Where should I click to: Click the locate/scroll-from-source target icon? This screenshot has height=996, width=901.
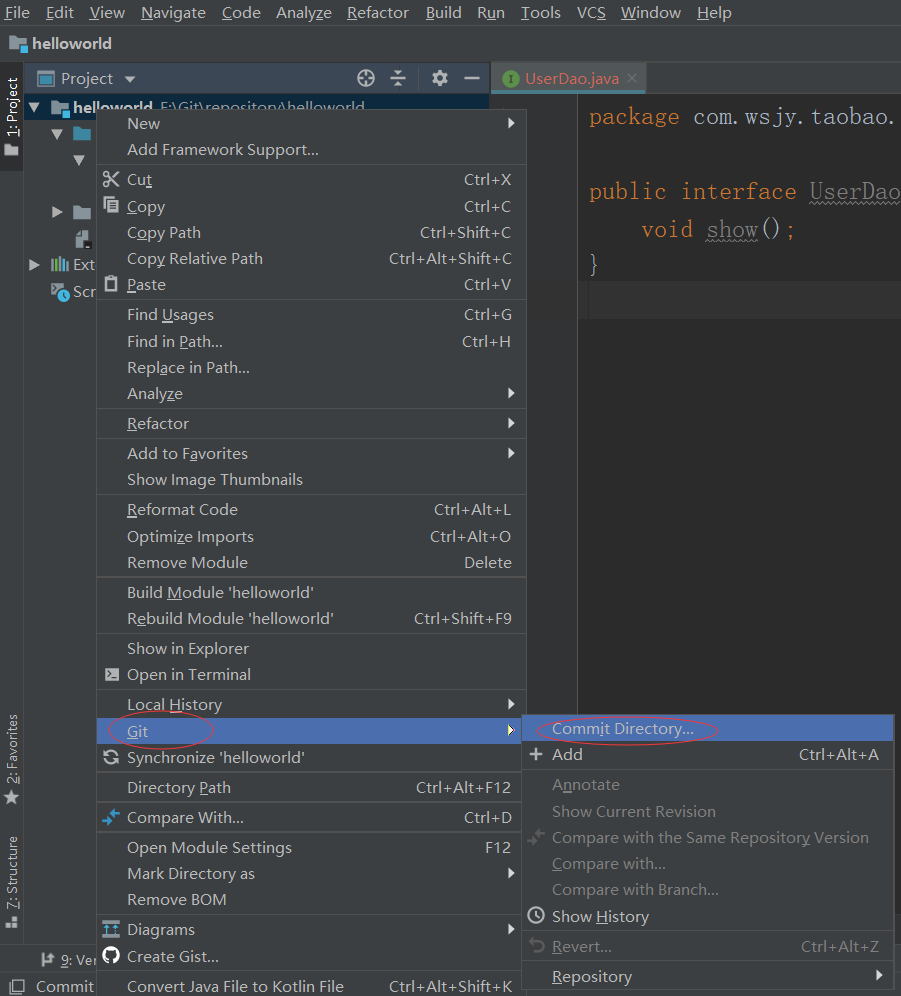tap(366, 78)
